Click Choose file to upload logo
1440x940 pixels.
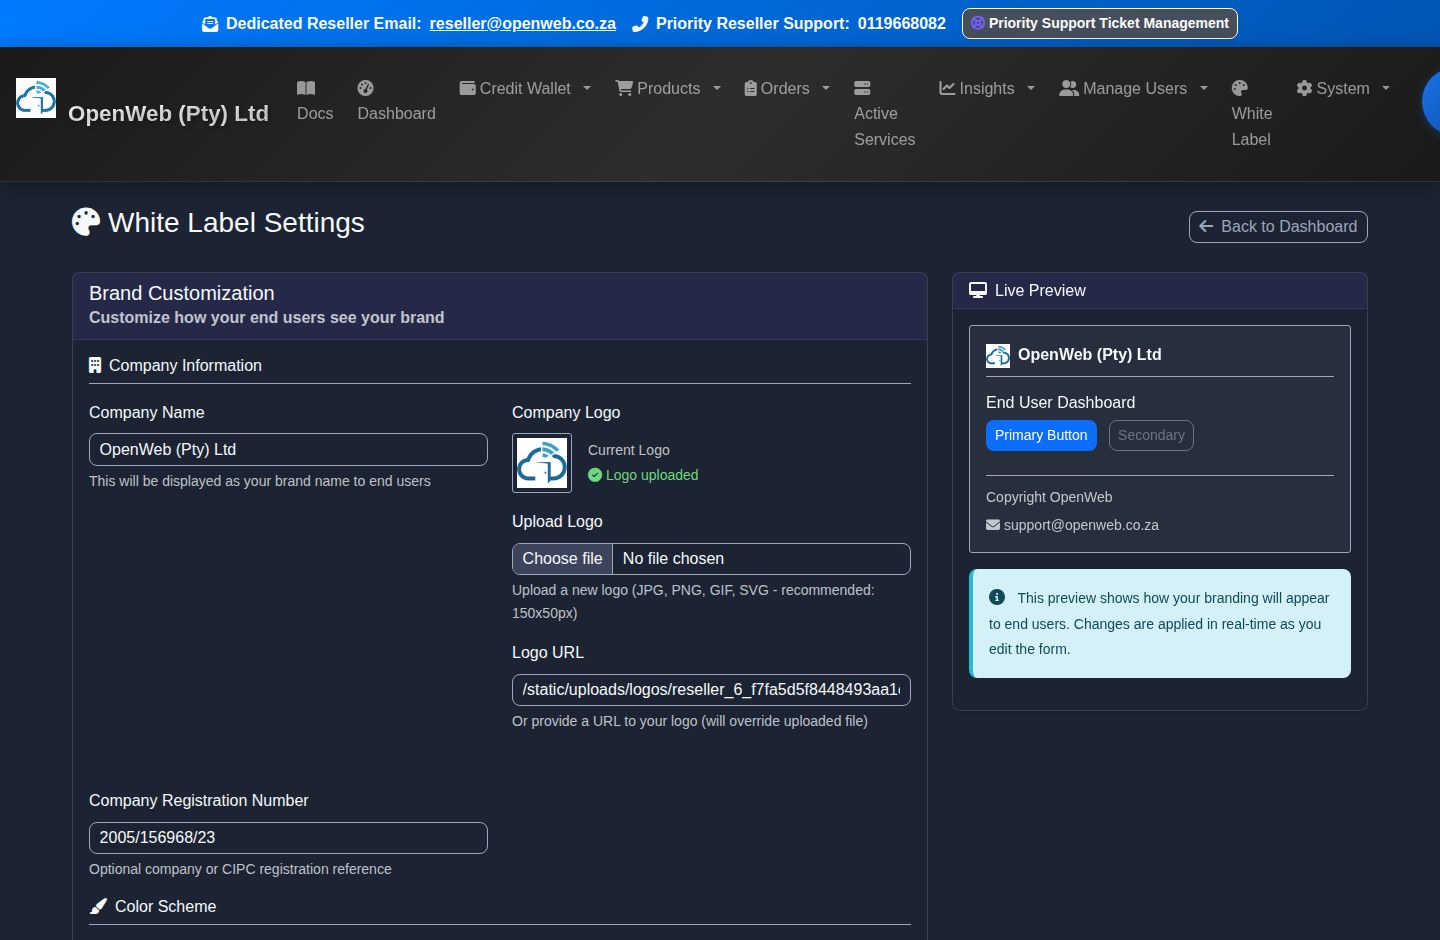click(x=563, y=559)
